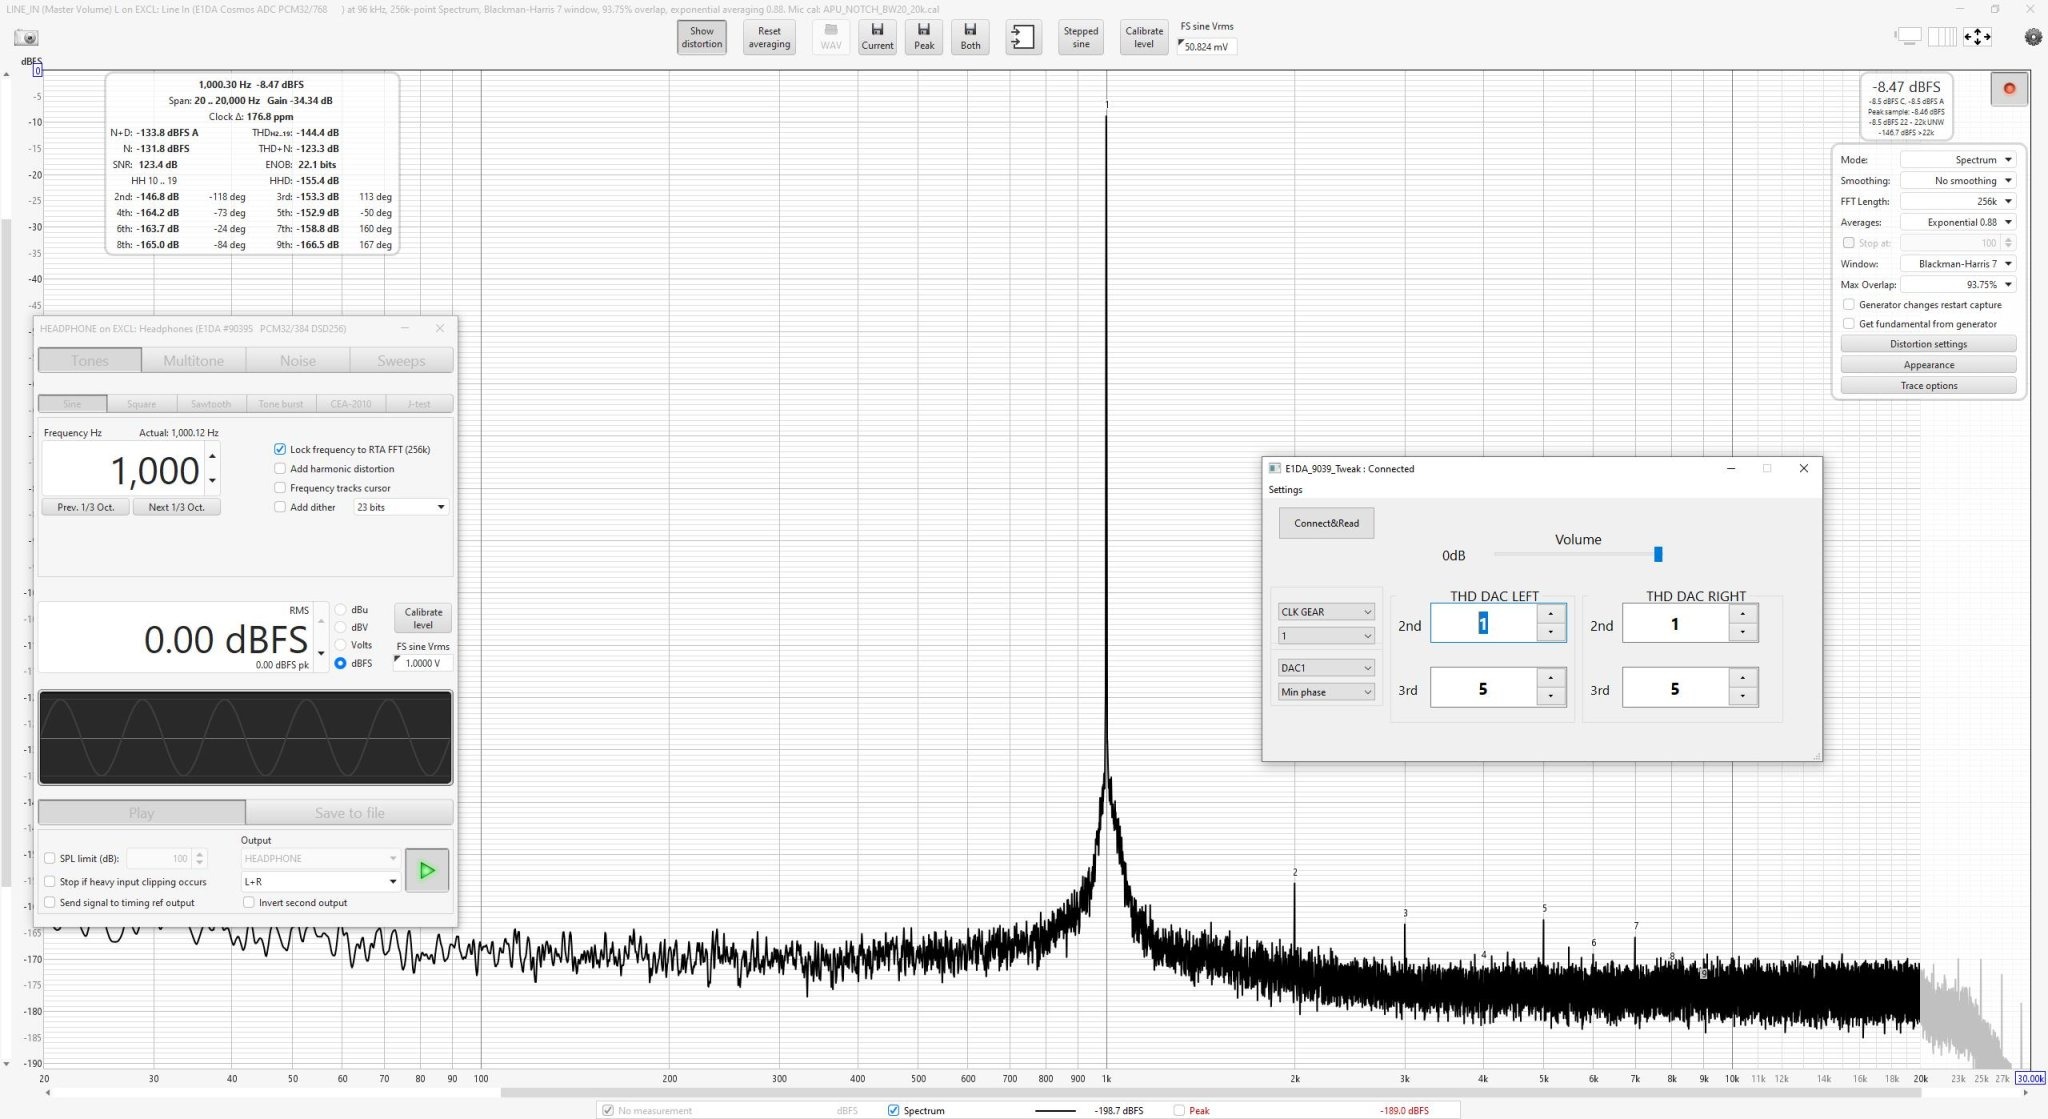Screen dimensions: 2048x1119
Task: Select Volts level unit radio button
Action: pyautogui.click(x=341, y=645)
